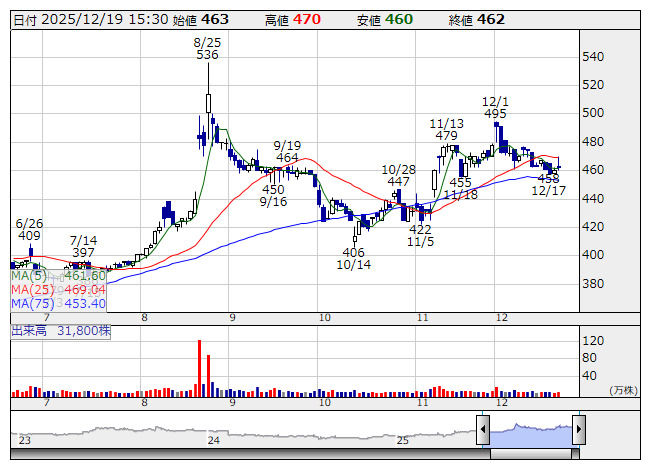Click the date 2025/12/19 15:30 header
Viewport: 653px width, 470px height.
(x=91, y=20)
